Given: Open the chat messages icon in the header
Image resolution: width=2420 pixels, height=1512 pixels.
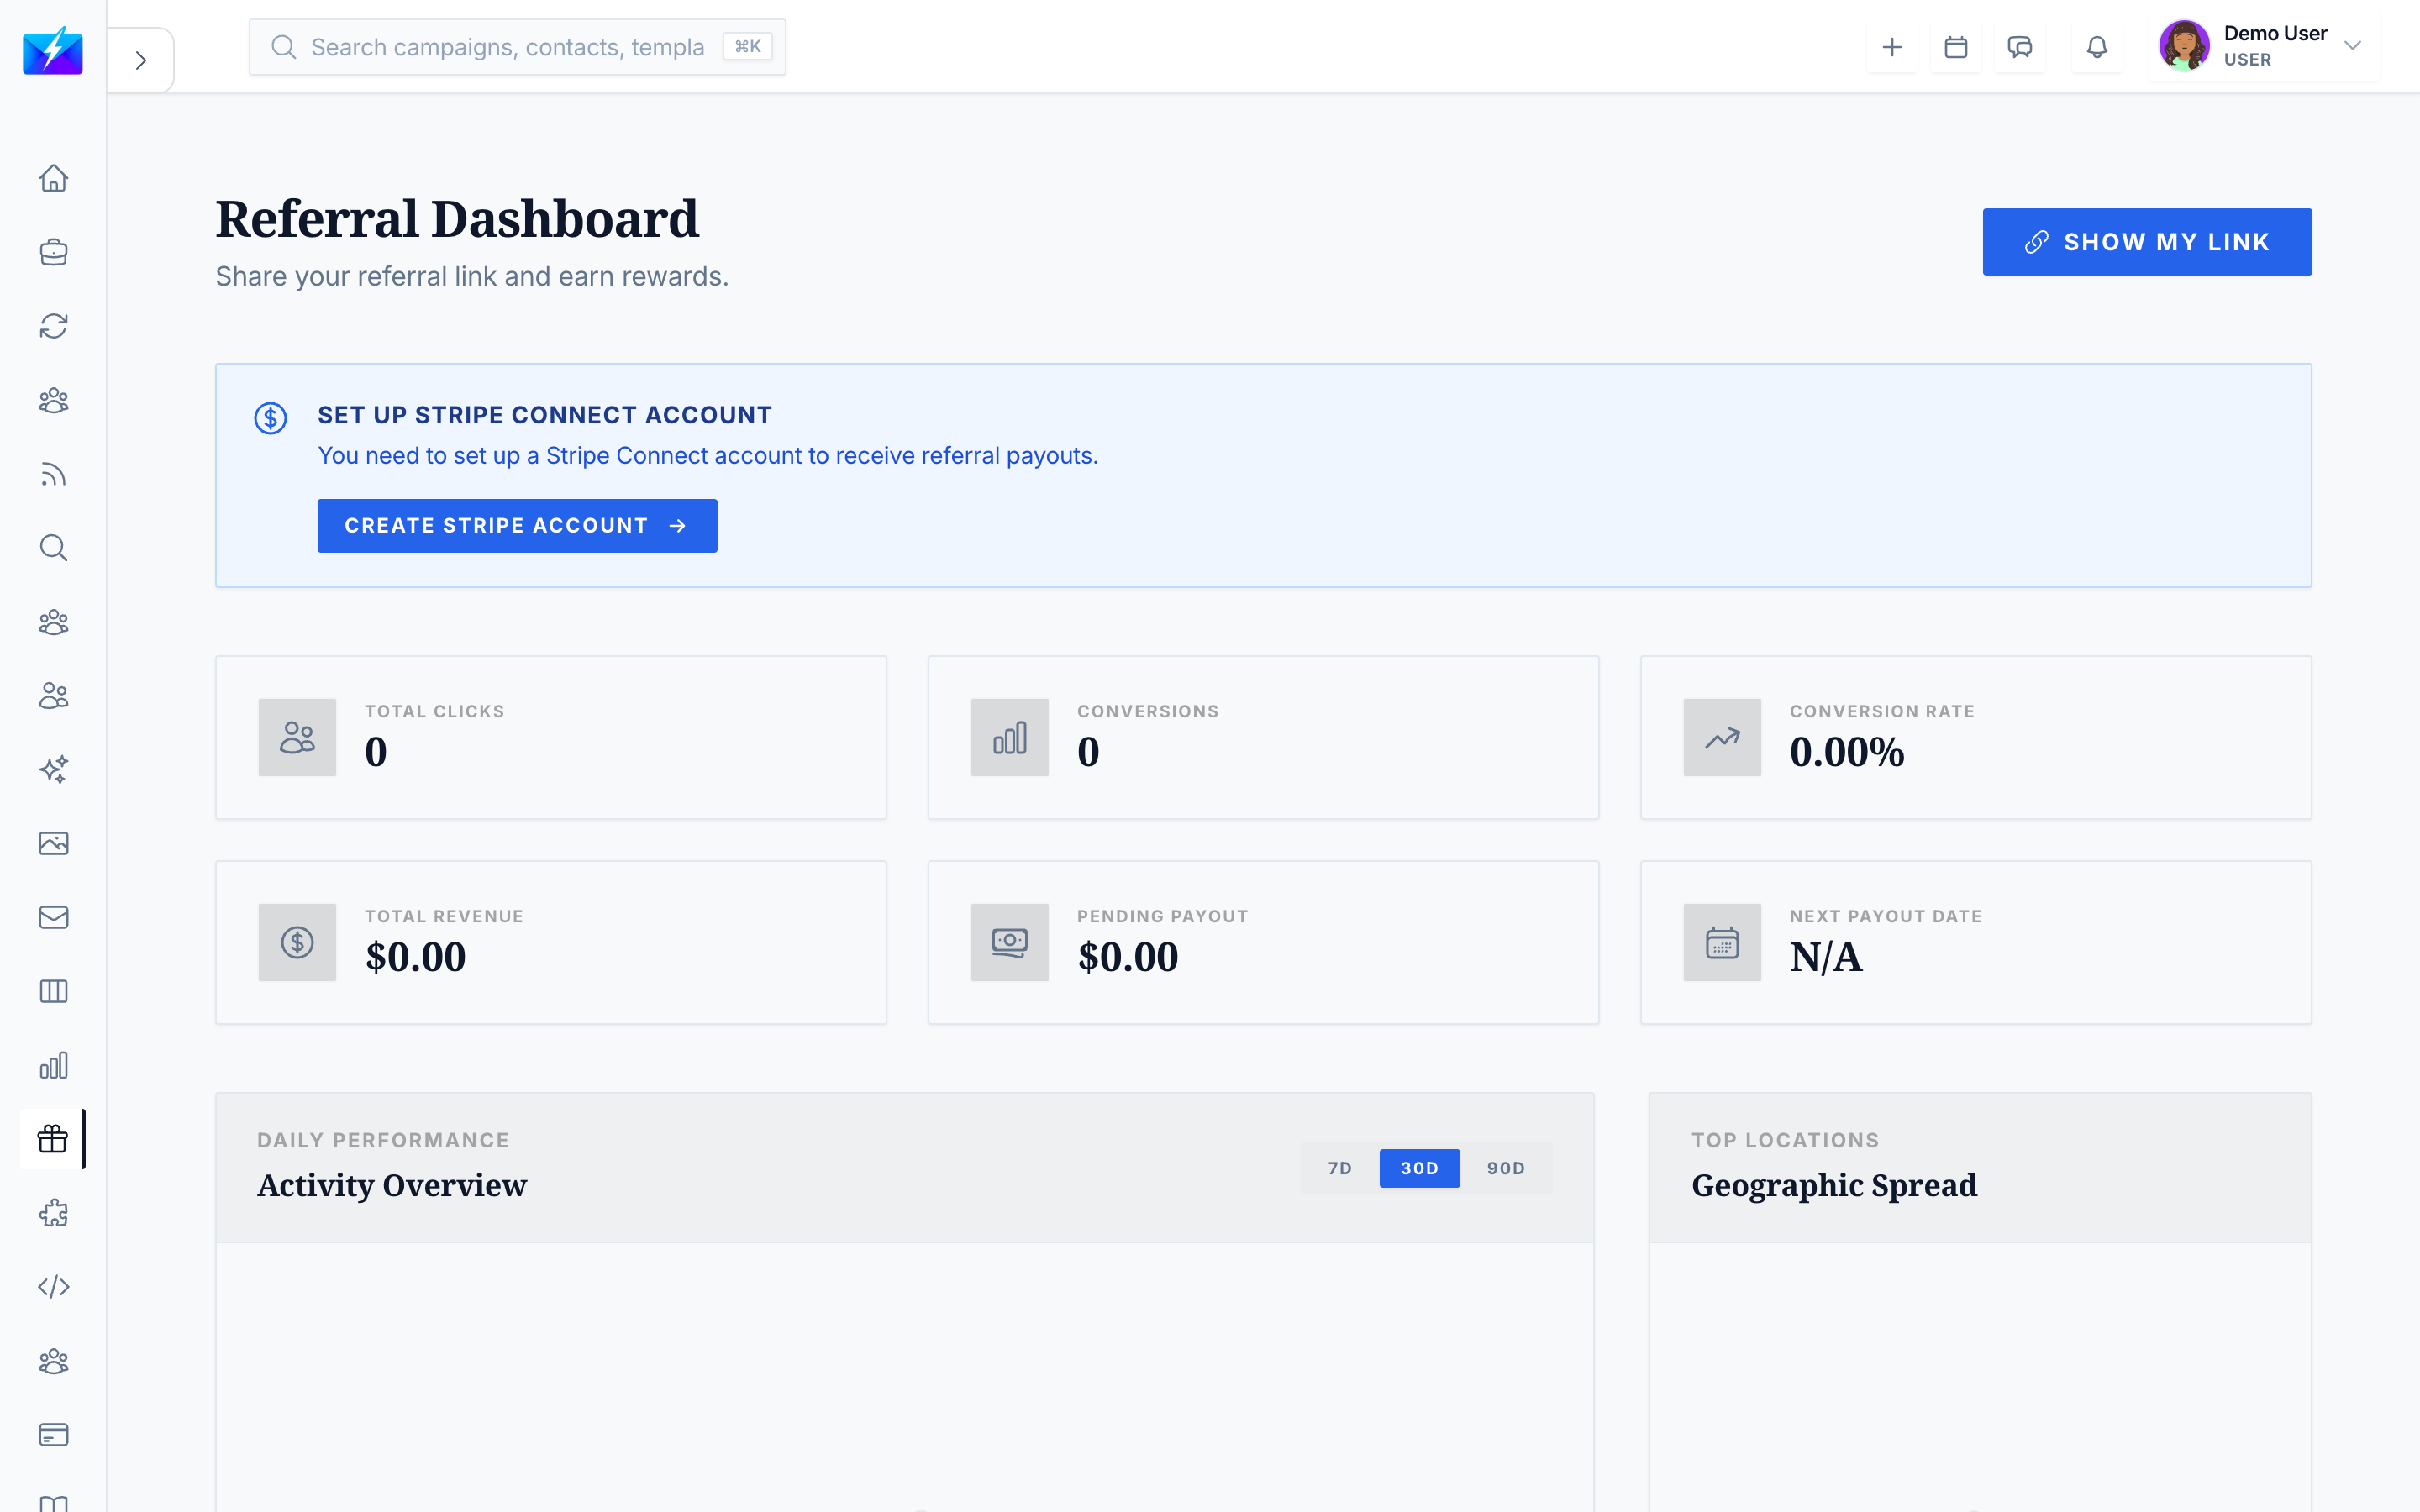Looking at the screenshot, I should [2020, 47].
